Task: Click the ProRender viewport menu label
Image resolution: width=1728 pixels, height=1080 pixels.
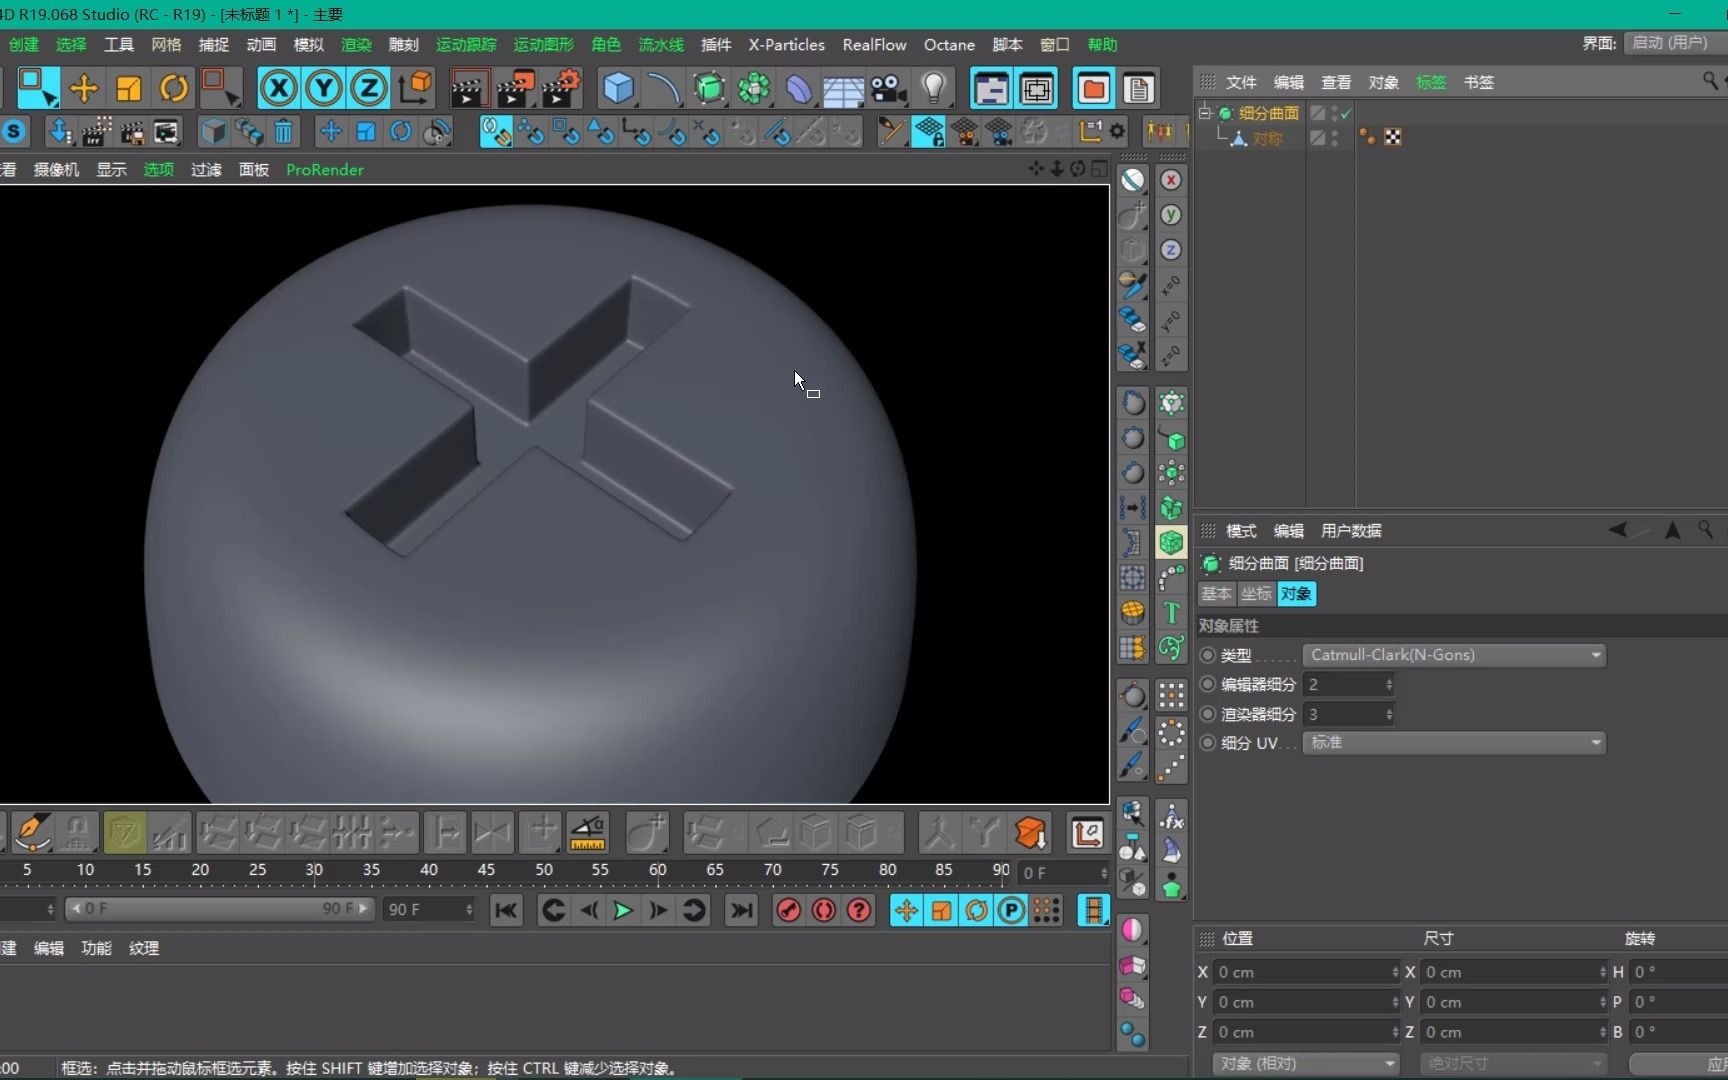Action: 324,169
